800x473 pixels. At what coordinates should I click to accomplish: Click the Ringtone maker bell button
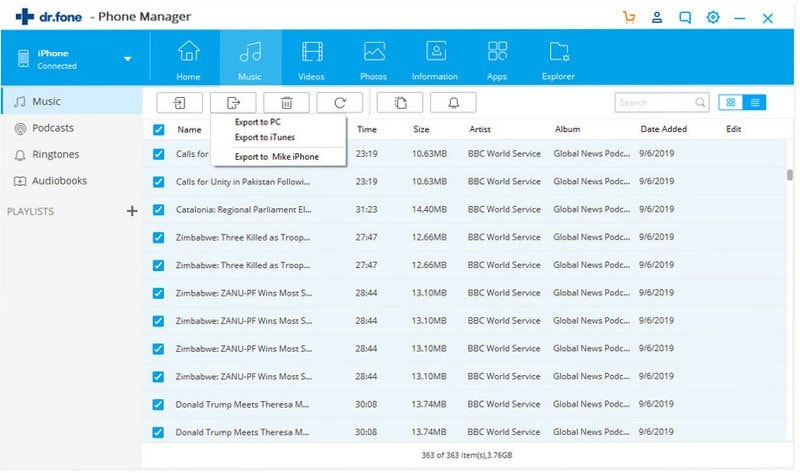pos(454,103)
